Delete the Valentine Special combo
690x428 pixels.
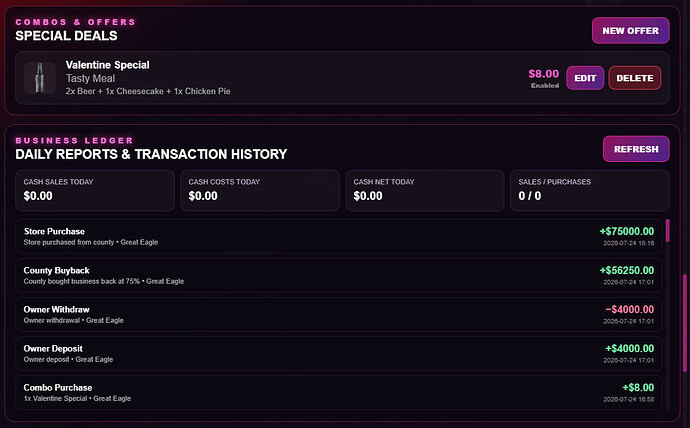pyautogui.click(x=635, y=78)
